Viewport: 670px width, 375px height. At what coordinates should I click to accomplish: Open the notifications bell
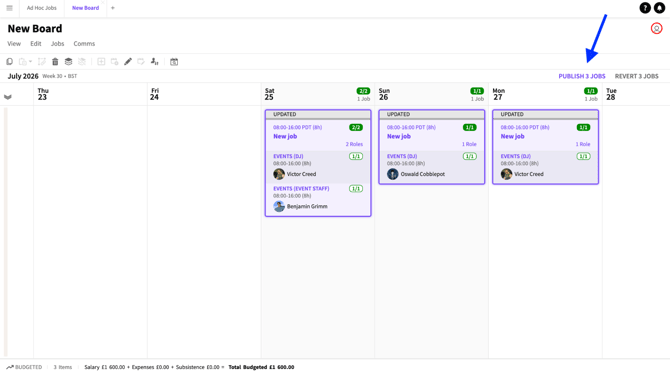(x=659, y=8)
